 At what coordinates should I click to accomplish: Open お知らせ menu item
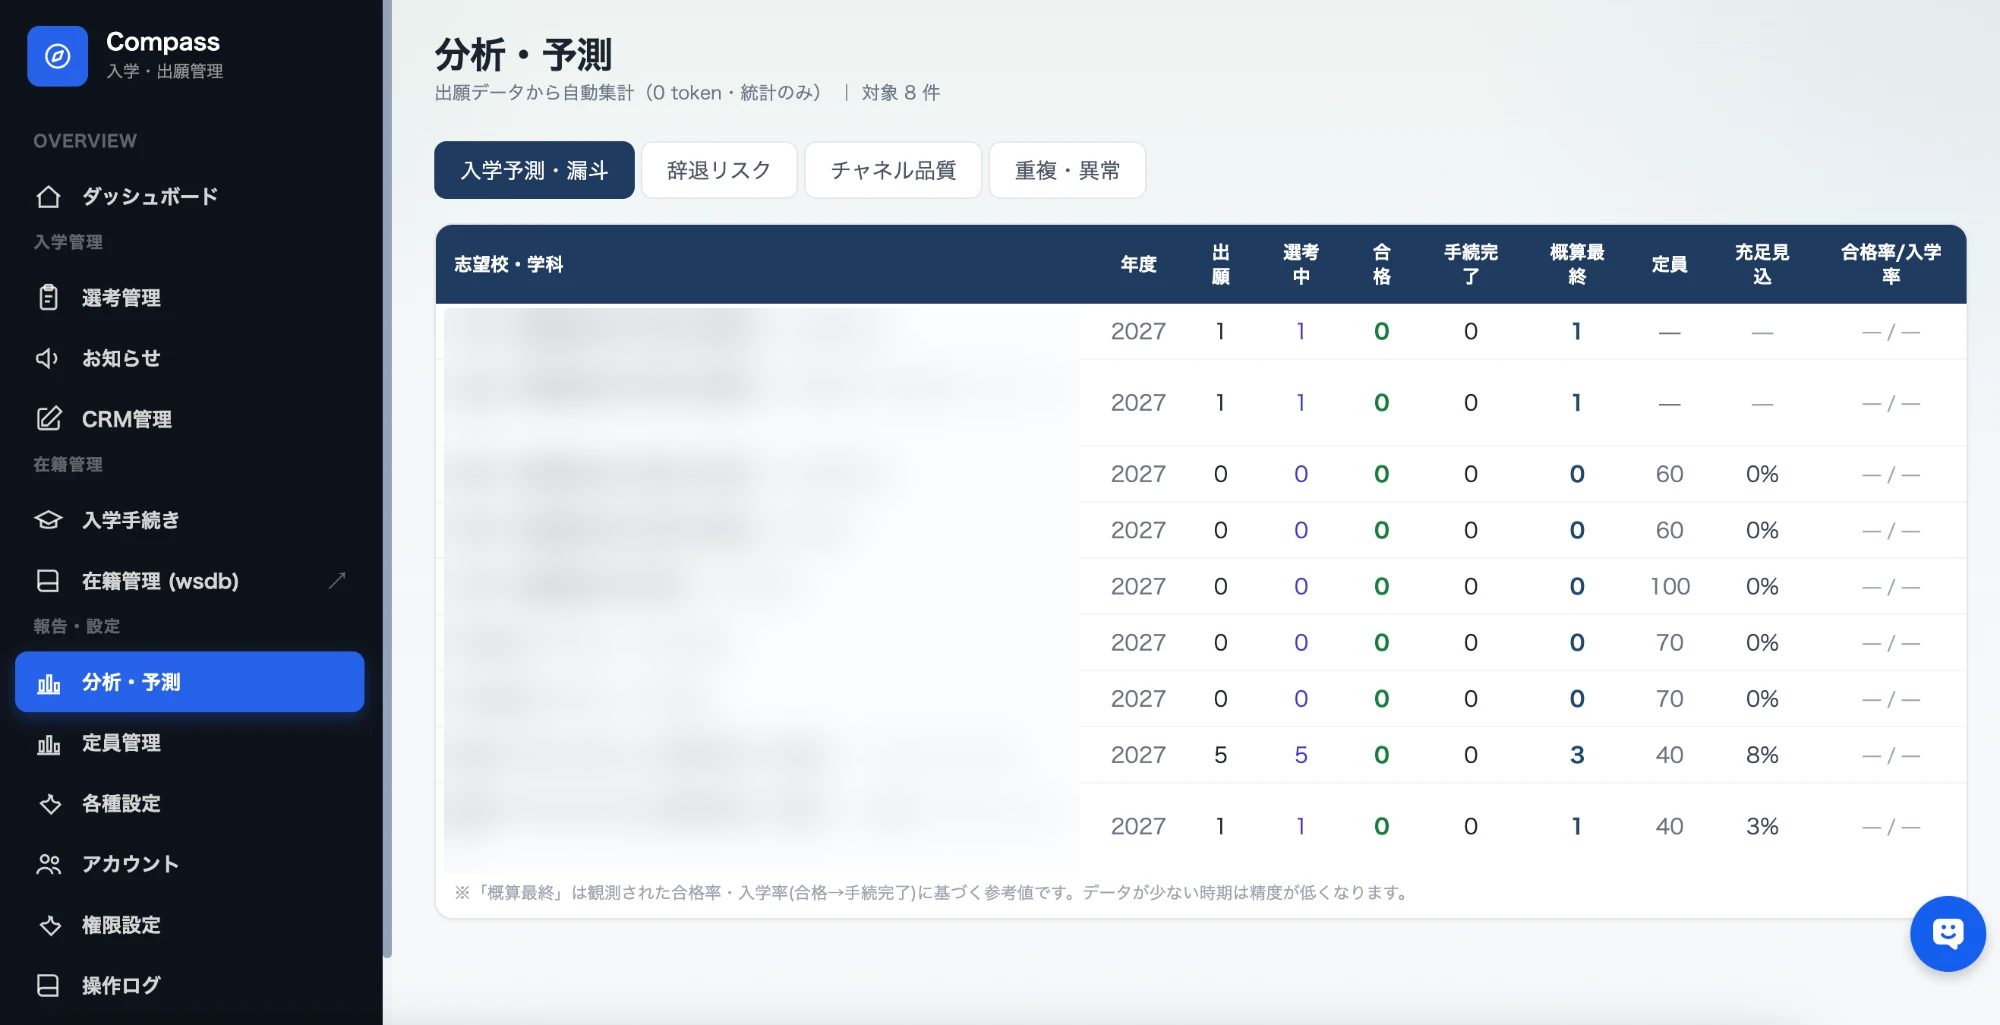(x=189, y=358)
